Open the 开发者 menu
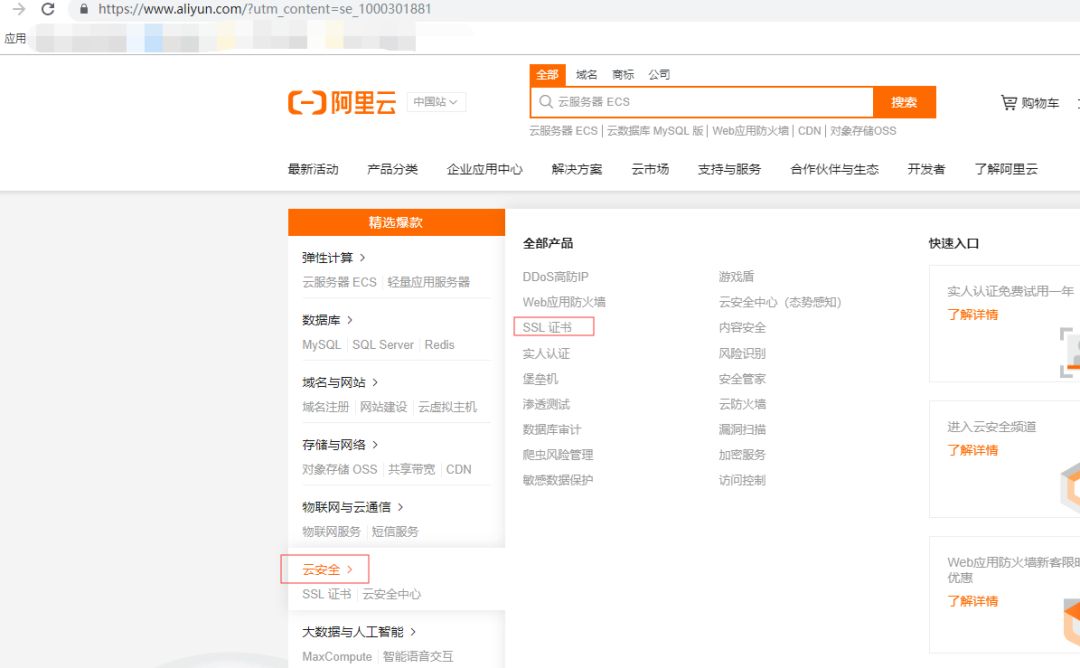Image resolution: width=1080 pixels, height=668 pixels. coord(926,169)
